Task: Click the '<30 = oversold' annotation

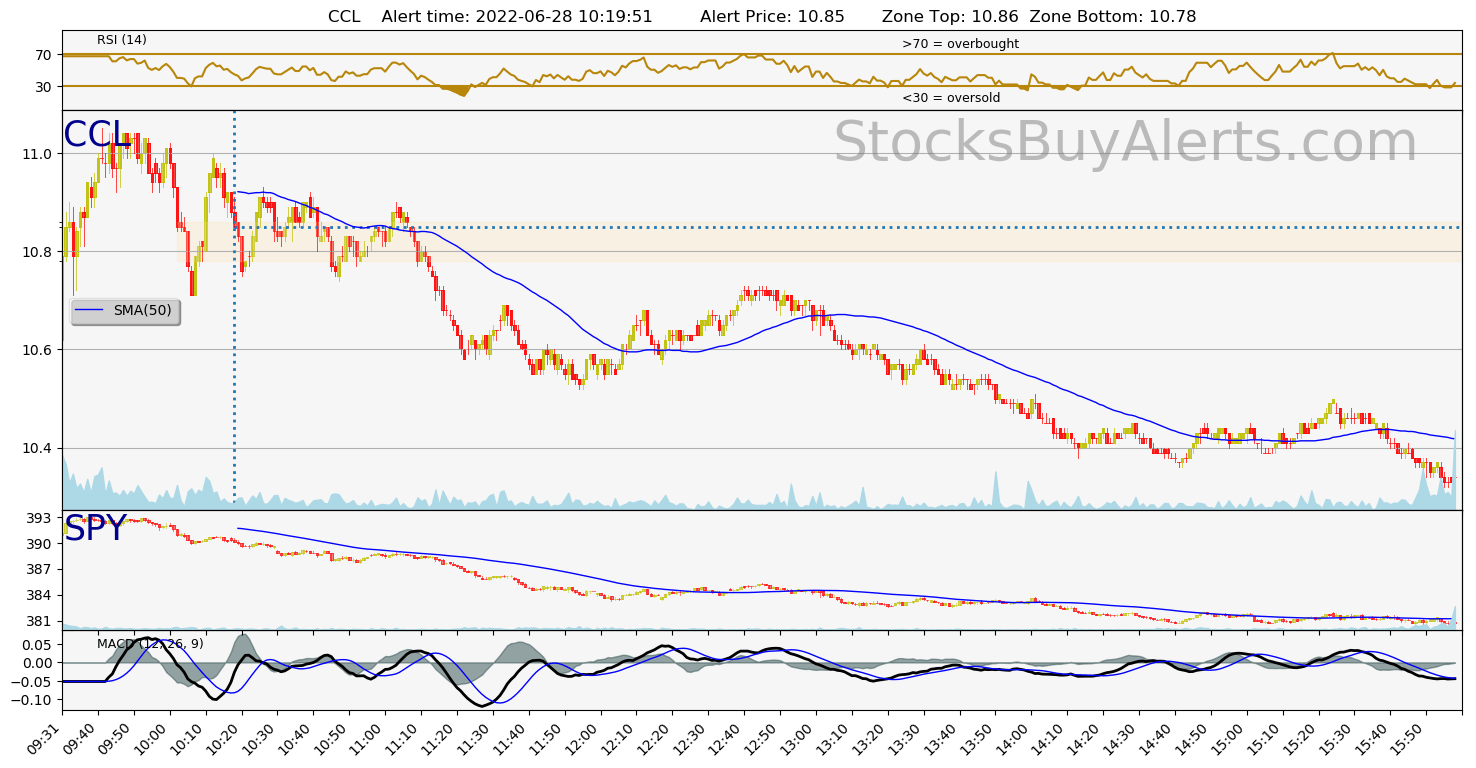Action: pyautogui.click(x=951, y=97)
